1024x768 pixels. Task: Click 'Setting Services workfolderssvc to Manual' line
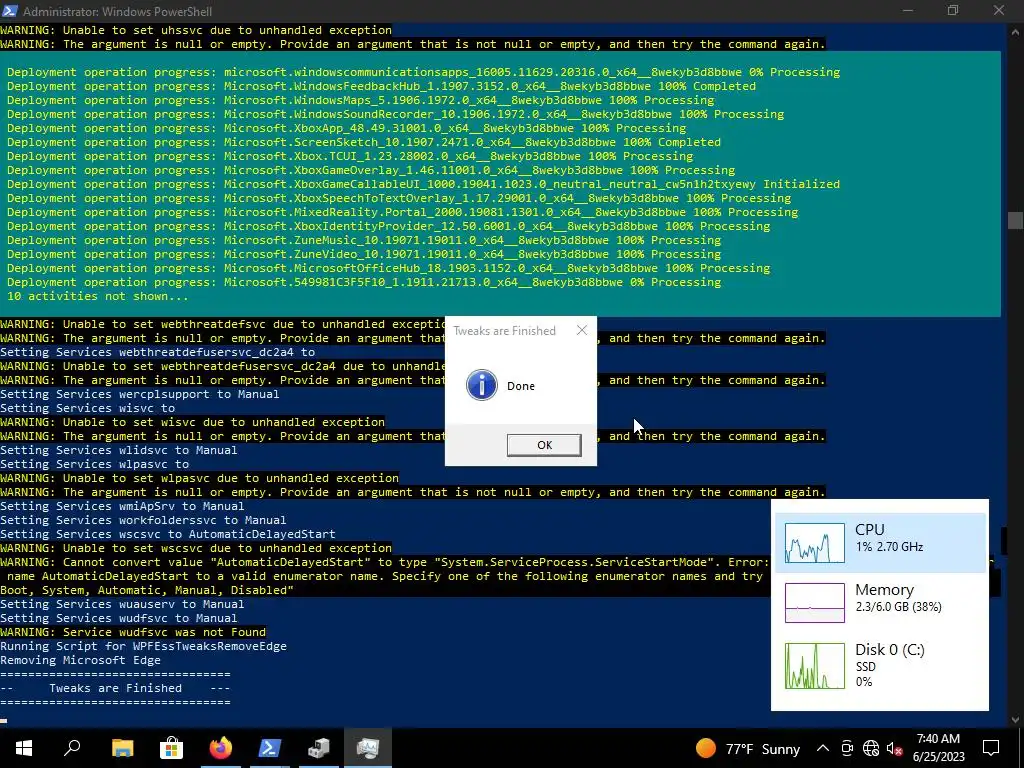point(143,520)
